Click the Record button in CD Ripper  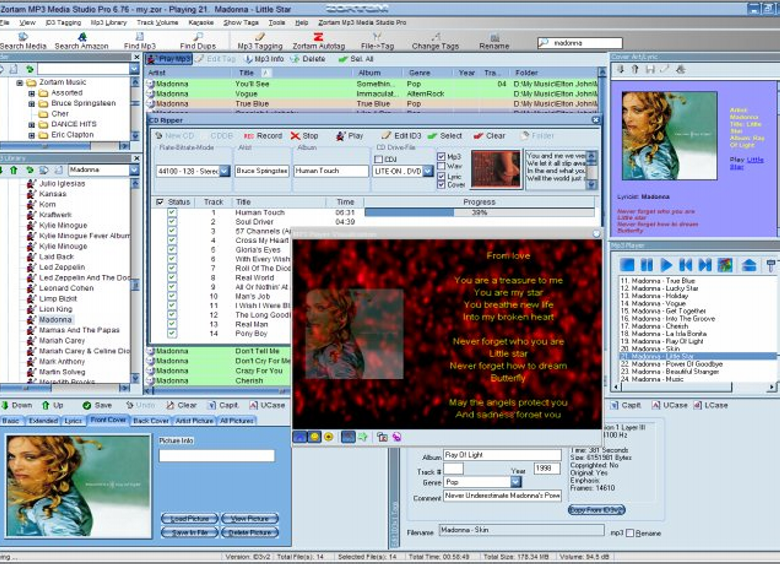(x=264, y=136)
